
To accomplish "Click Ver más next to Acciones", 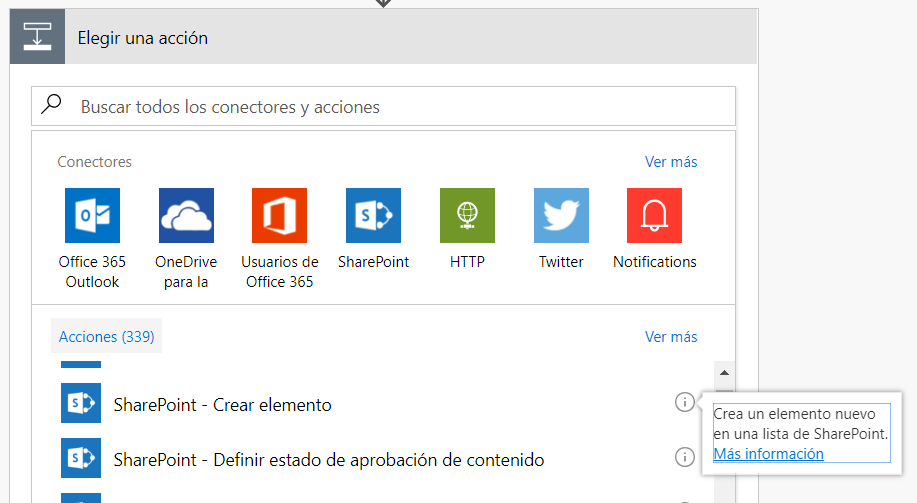I will click(x=671, y=337).
